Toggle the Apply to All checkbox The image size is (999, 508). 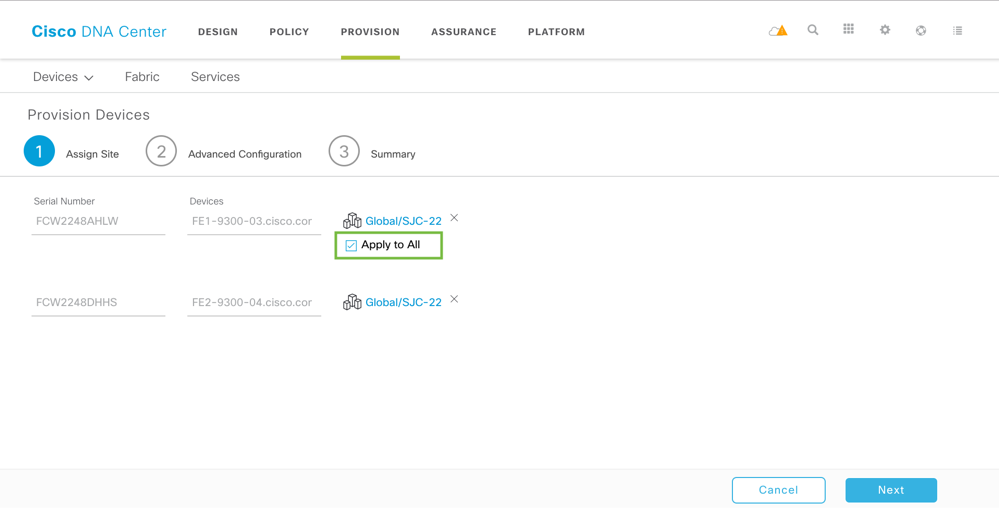351,245
